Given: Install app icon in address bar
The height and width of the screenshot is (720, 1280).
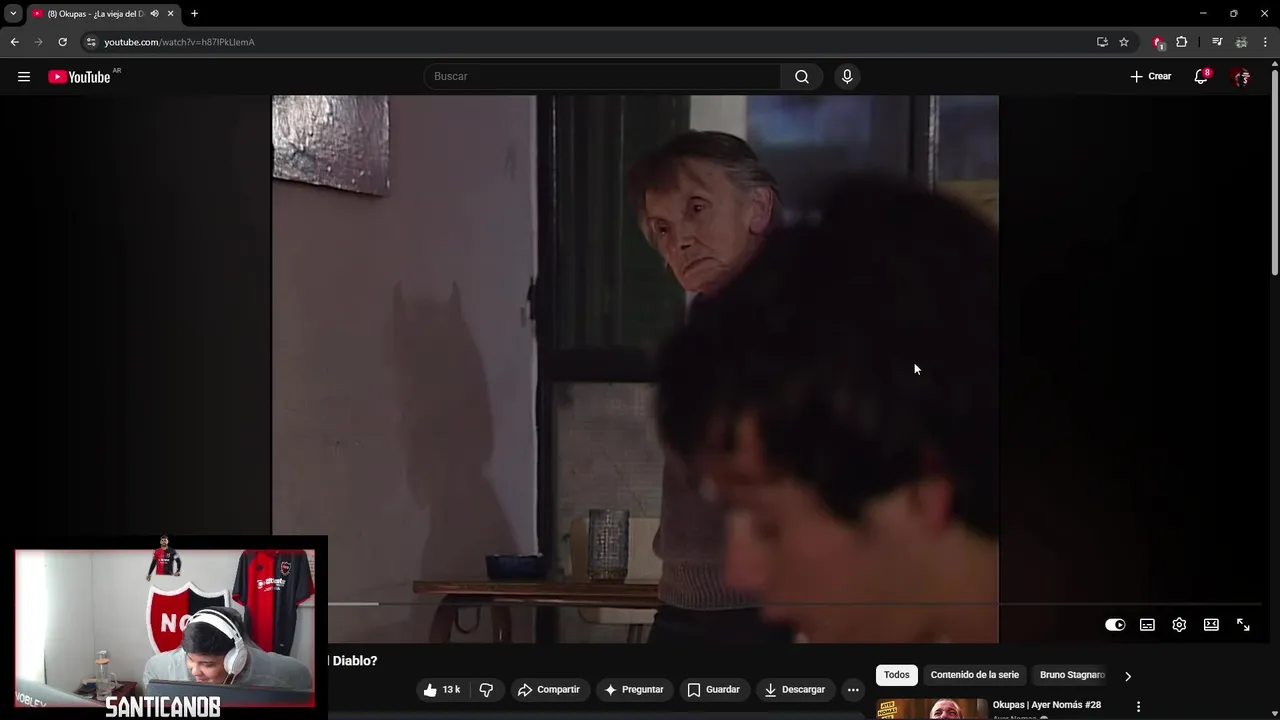Looking at the screenshot, I should point(1102,42).
